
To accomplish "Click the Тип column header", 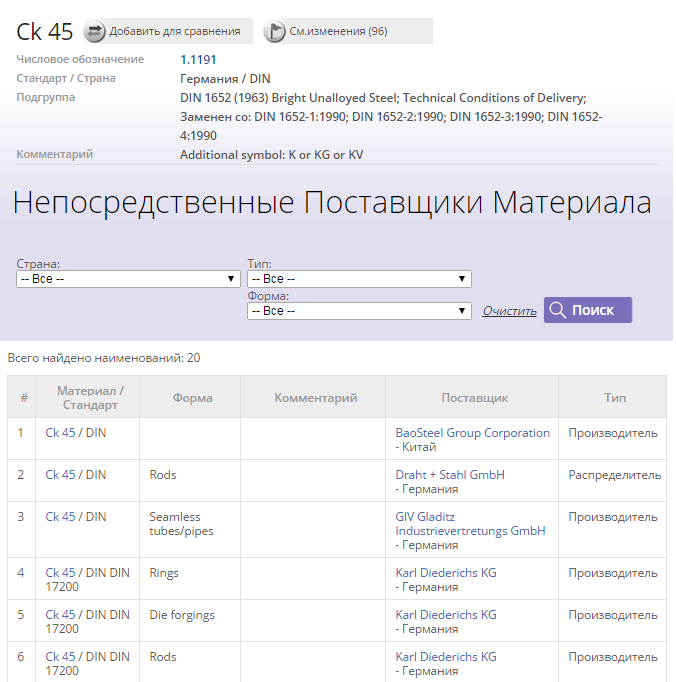I will 612,398.
